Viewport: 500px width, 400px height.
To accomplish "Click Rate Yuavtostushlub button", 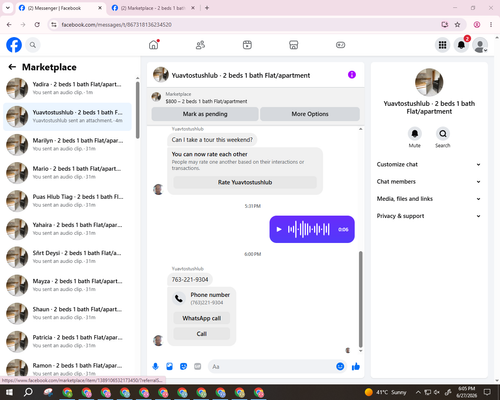I will click(x=245, y=182).
